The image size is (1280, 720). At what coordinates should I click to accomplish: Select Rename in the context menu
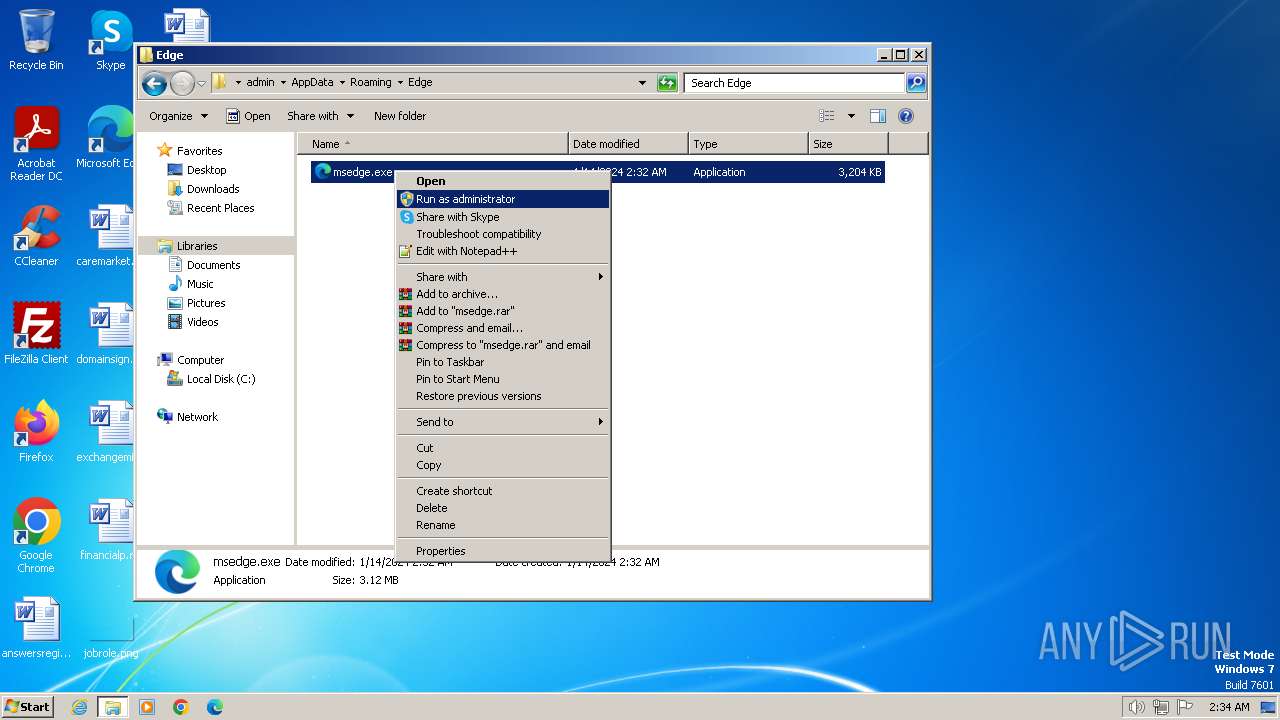coord(503,525)
